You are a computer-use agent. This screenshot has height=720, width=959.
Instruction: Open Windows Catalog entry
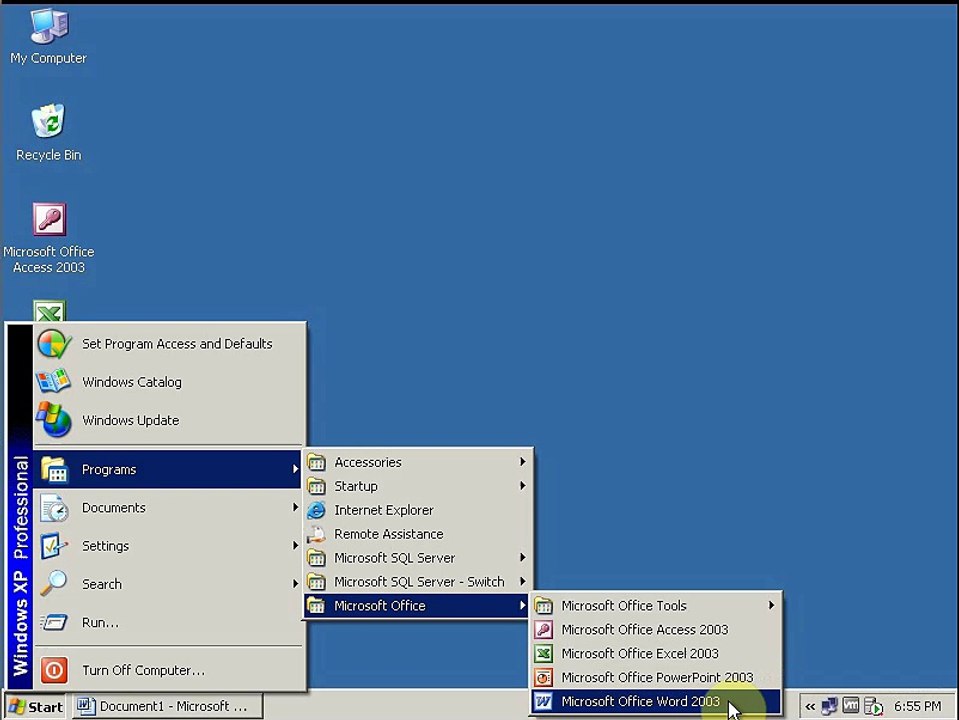click(168, 382)
